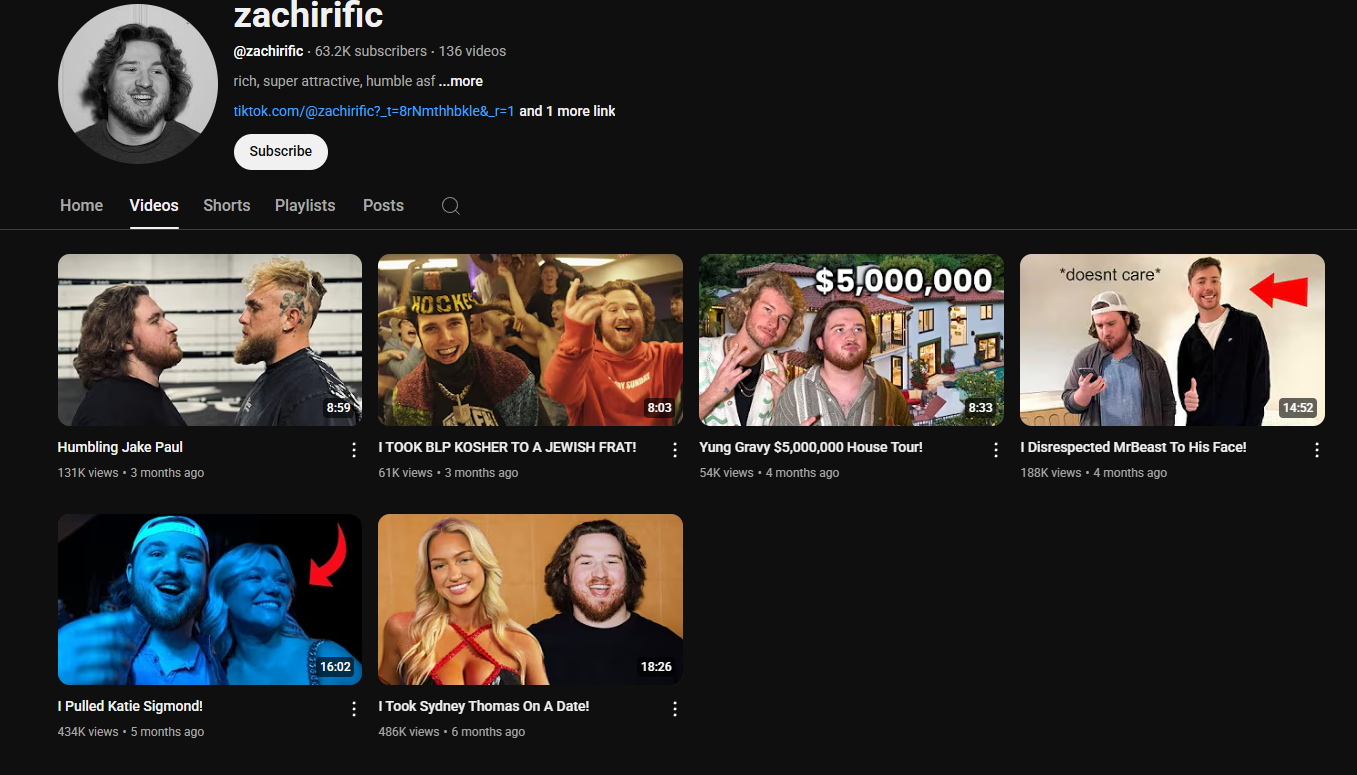Play the I Took Sydney Thomas On A Date thumbnail
The width and height of the screenshot is (1357, 775).
click(x=530, y=598)
